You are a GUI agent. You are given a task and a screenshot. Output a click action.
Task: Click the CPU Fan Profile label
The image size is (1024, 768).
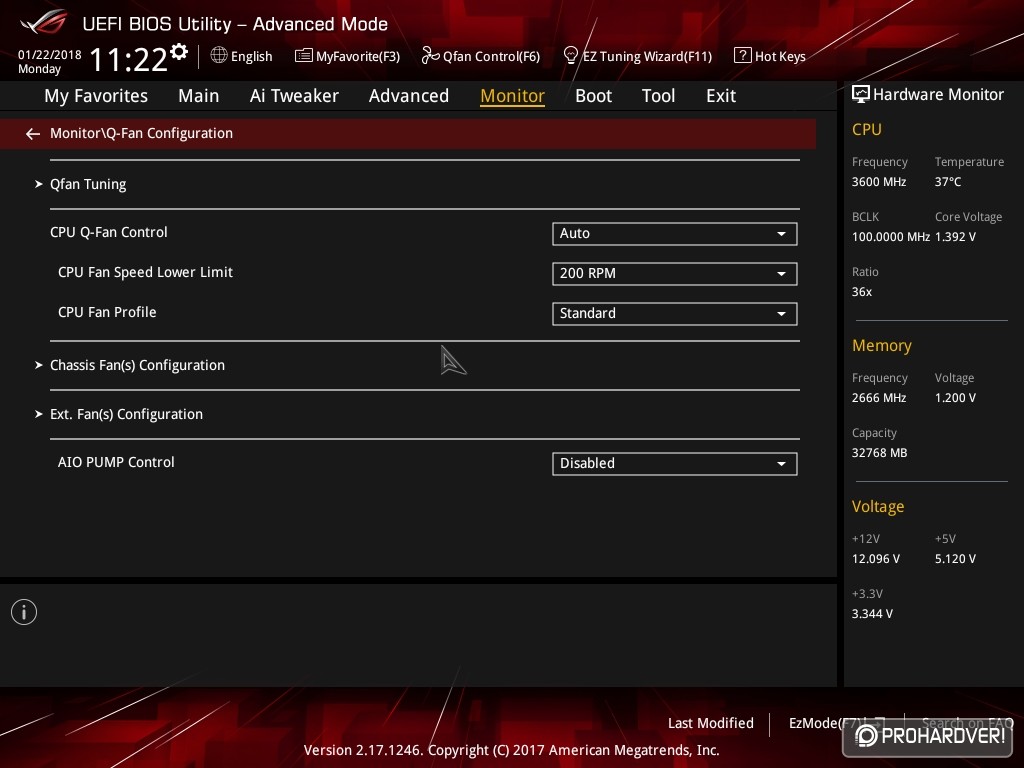107,312
